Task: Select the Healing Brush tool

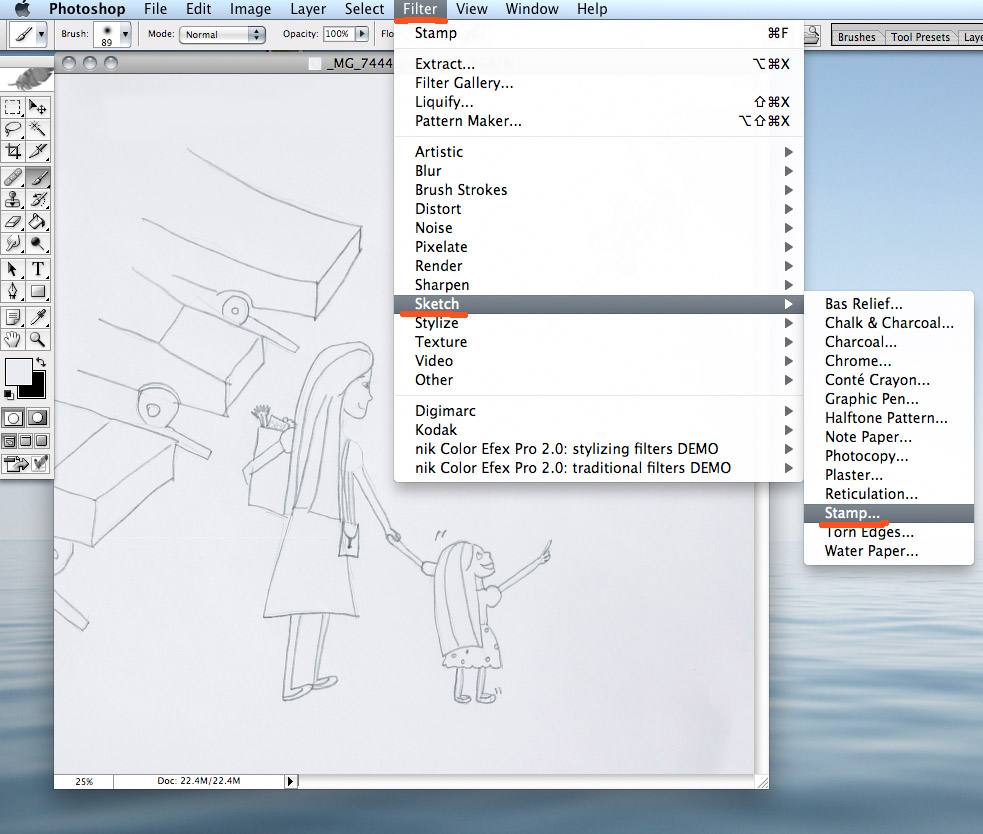Action: (11, 176)
